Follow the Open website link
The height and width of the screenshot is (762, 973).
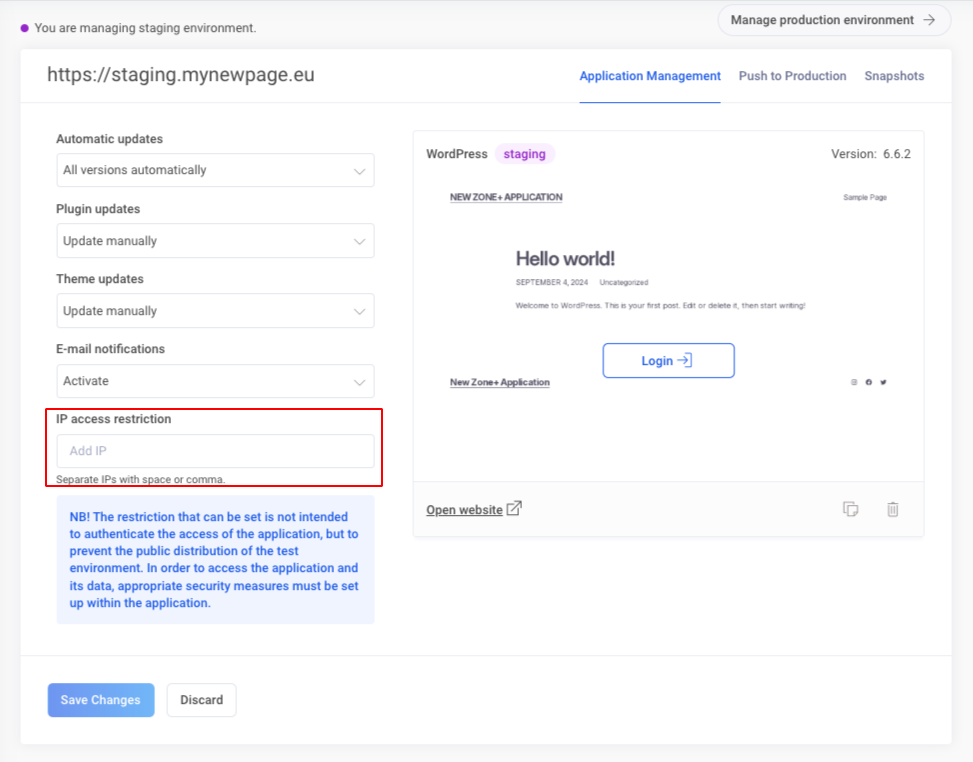tap(464, 510)
